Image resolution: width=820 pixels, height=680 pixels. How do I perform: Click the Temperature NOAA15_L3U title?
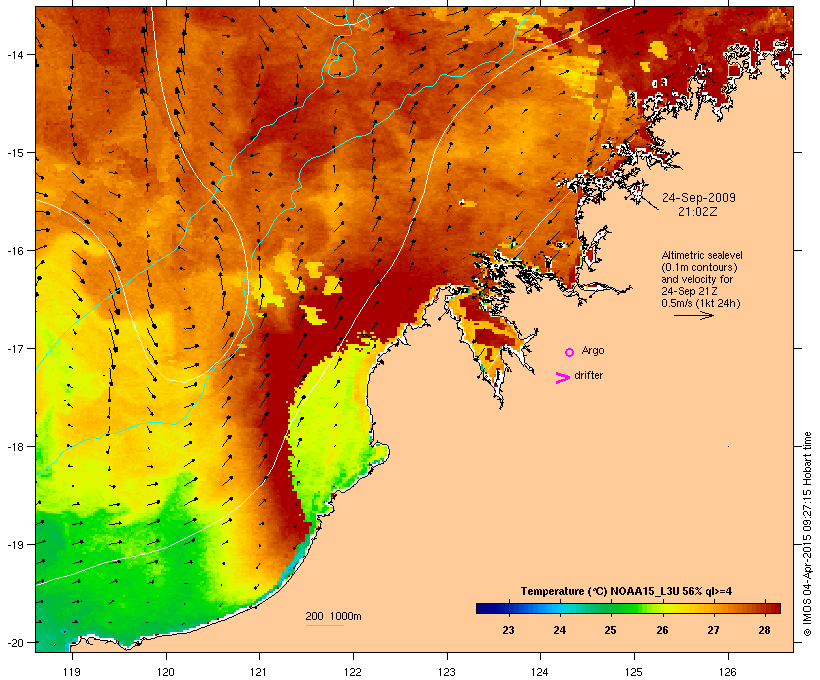(626, 591)
